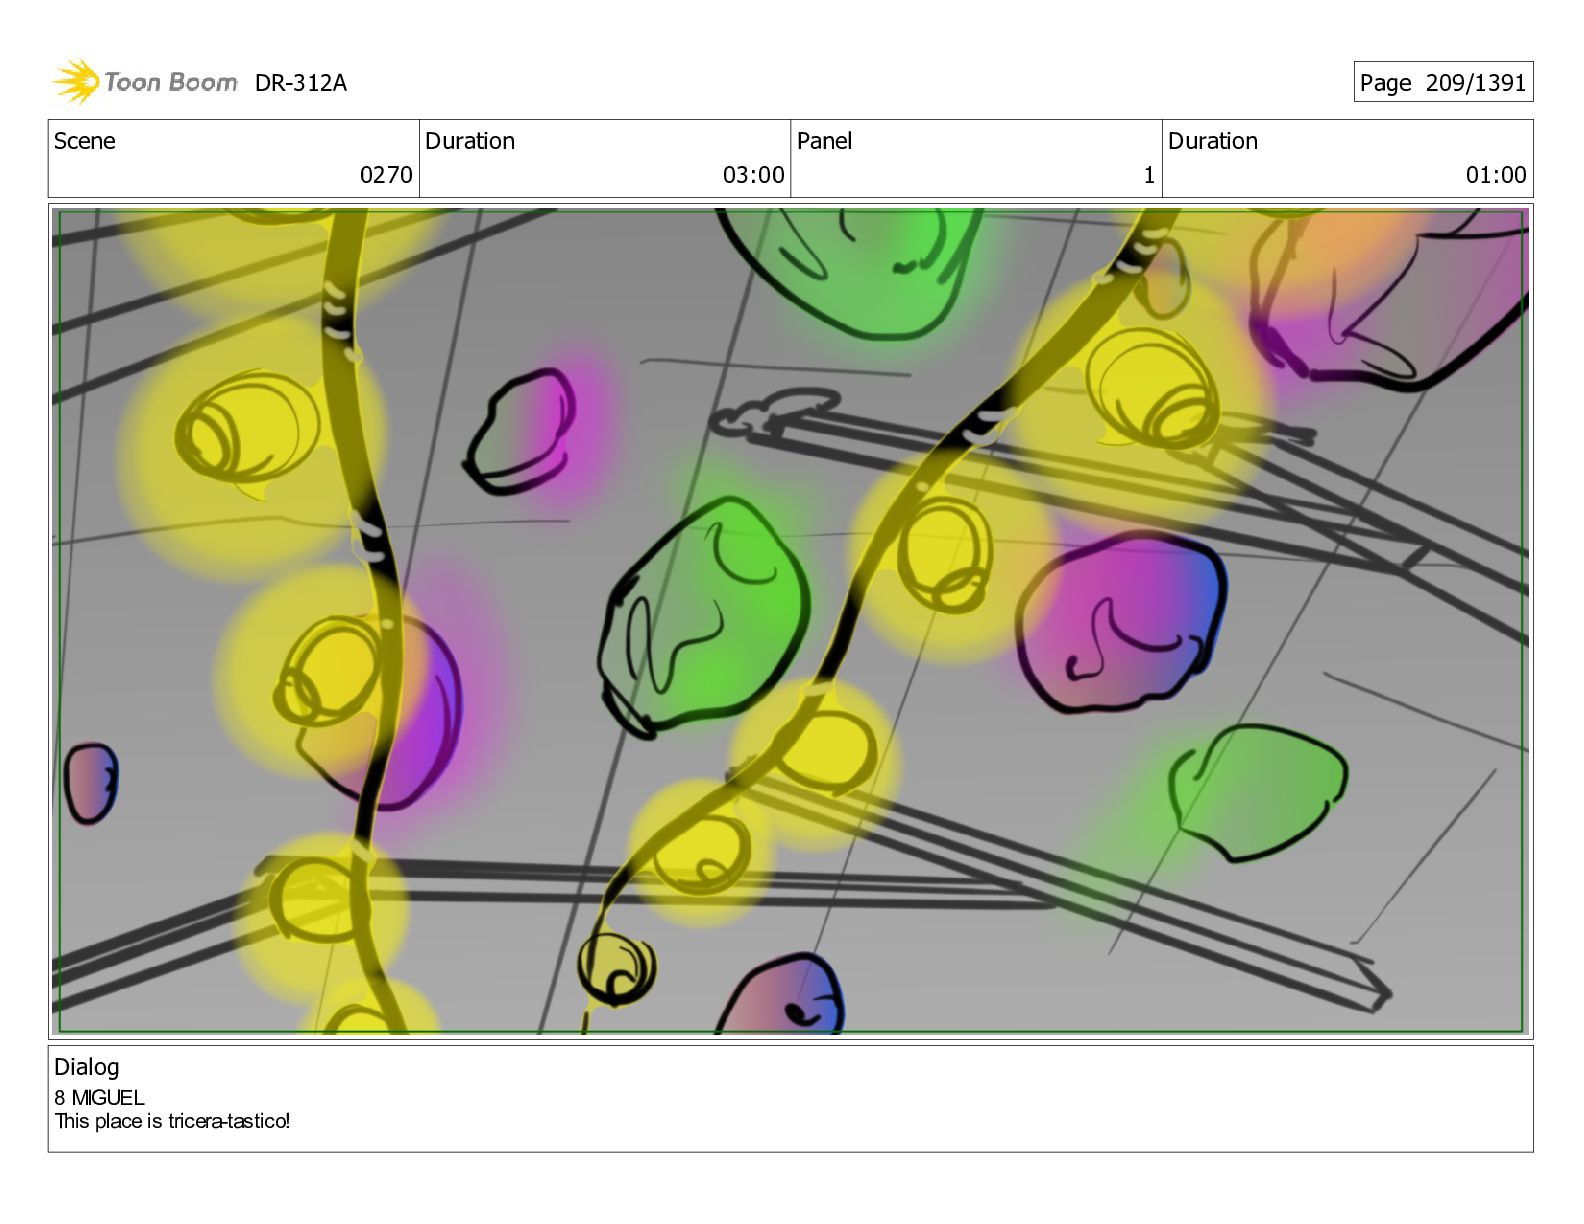Click the storyboard panel image
Image resolution: width=1584 pixels, height=1224 pixels.
pos(790,621)
